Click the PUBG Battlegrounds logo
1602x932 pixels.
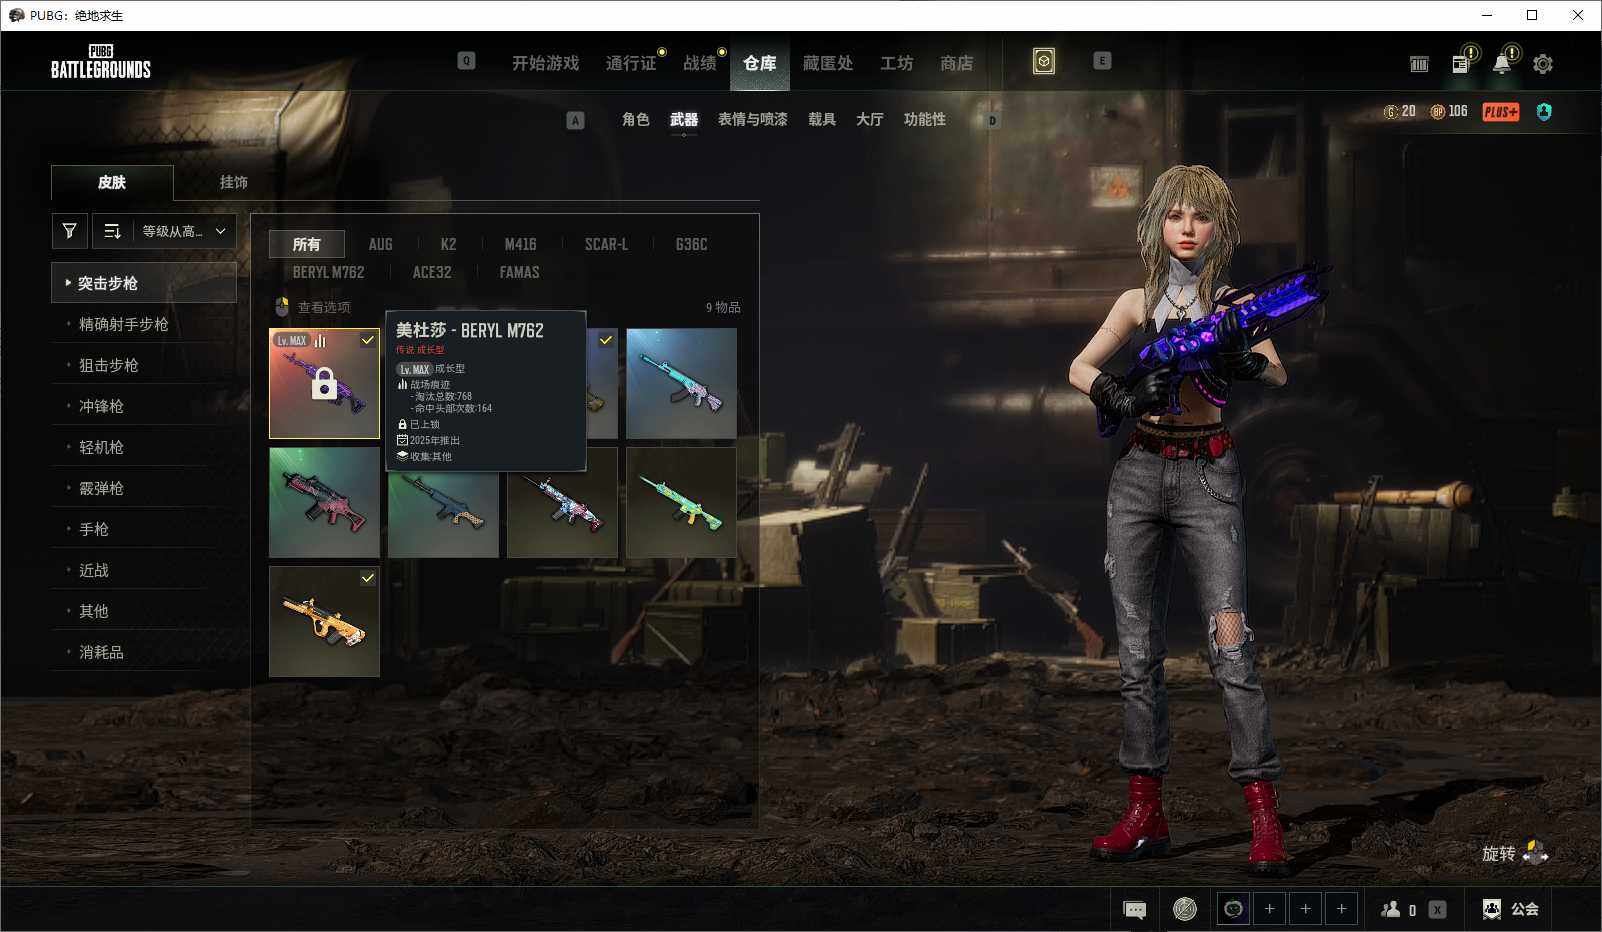101,62
